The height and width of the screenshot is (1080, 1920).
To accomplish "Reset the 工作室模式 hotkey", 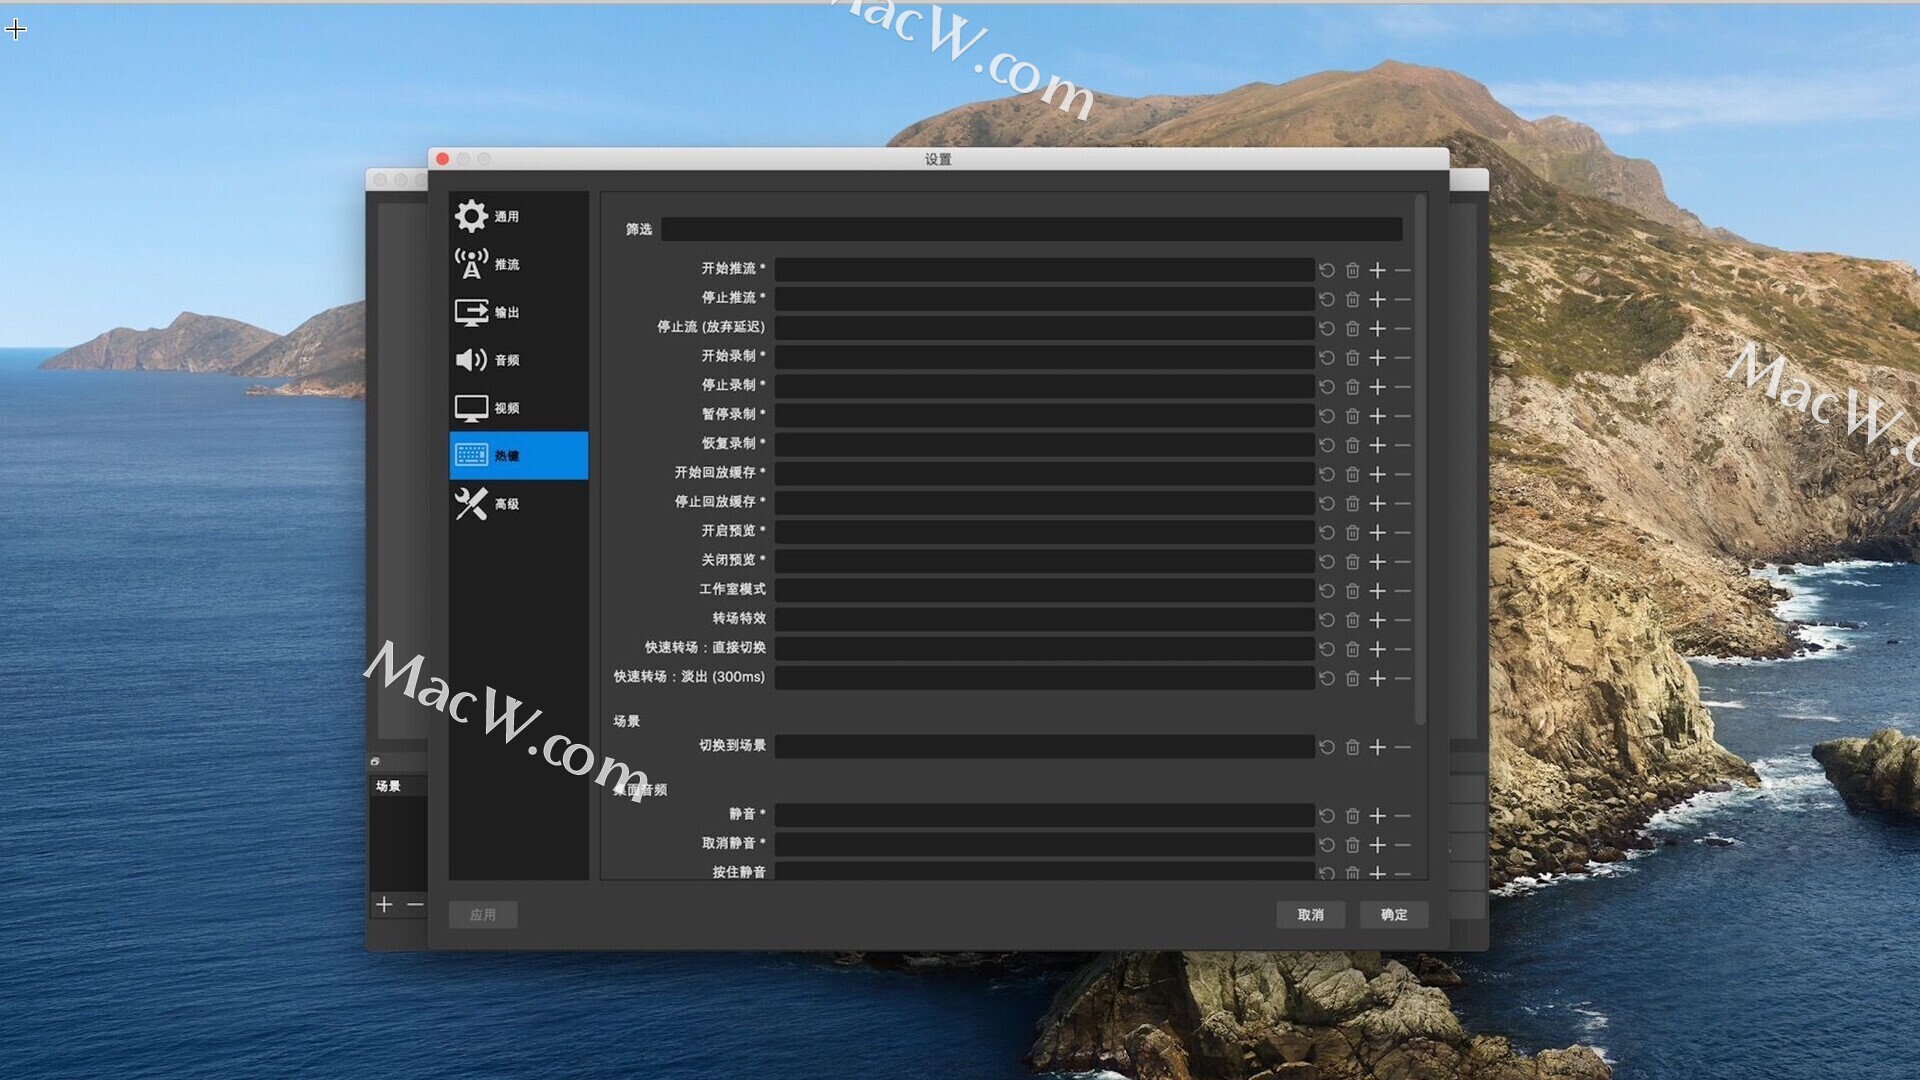I will 1327,590.
